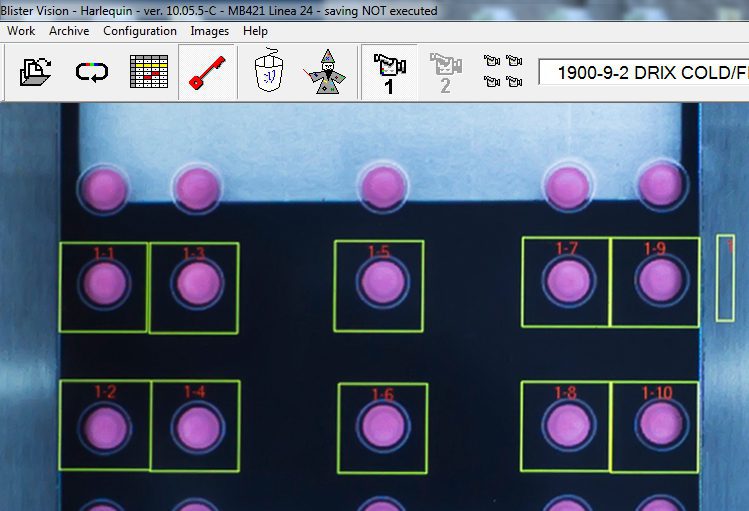
Task: Open the Archive menu
Action: pos(69,31)
